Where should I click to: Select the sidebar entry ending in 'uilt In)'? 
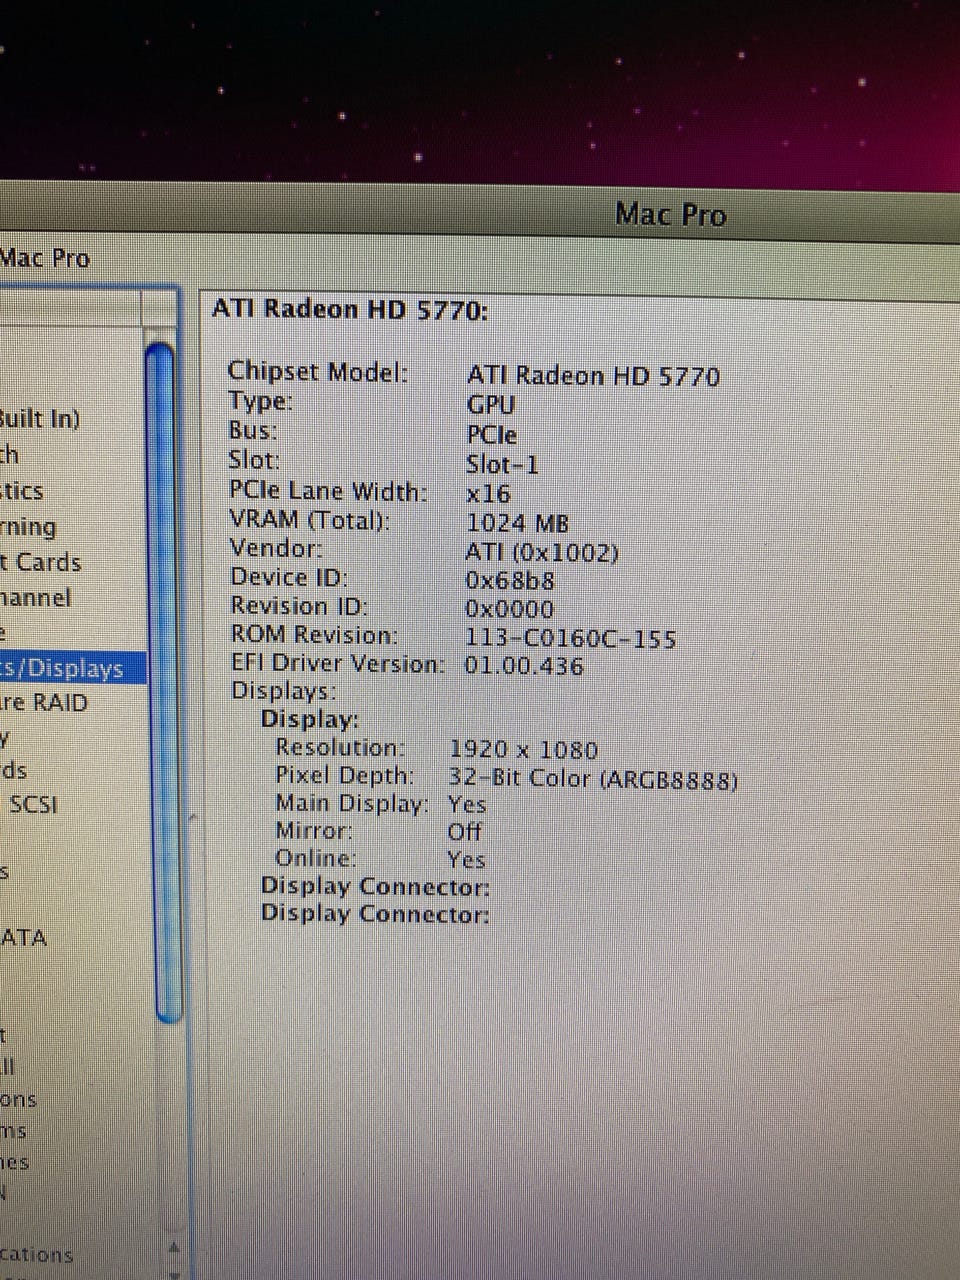point(40,418)
